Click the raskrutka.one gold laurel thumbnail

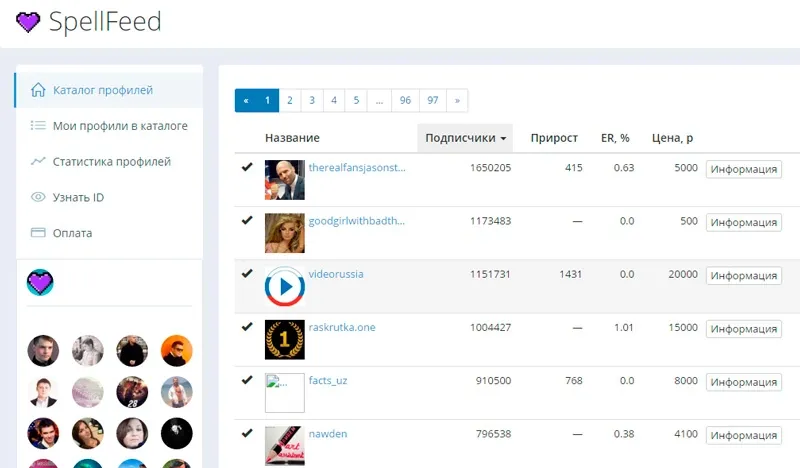[x=285, y=339]
